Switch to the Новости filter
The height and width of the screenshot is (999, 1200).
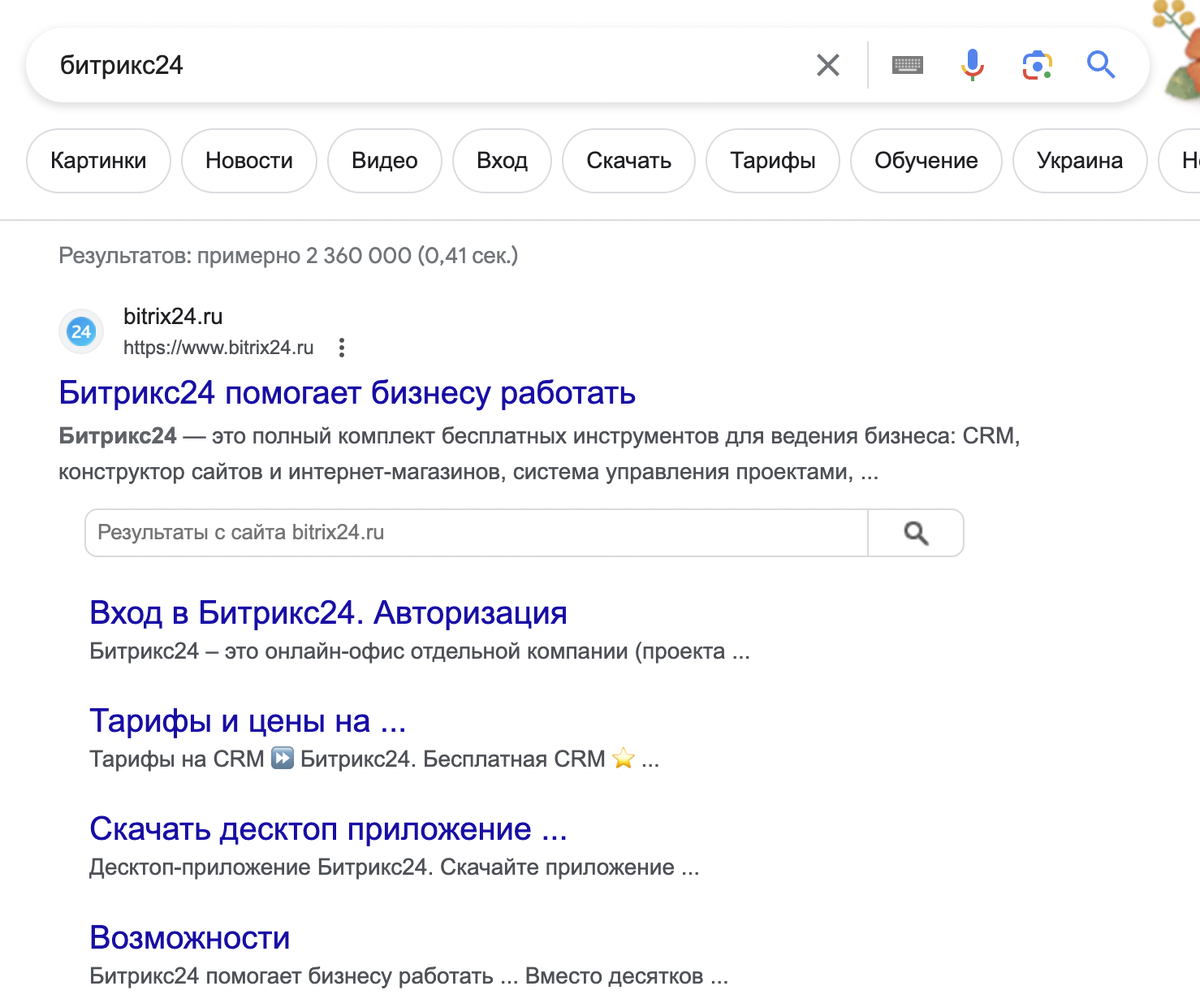click(249, 160)
